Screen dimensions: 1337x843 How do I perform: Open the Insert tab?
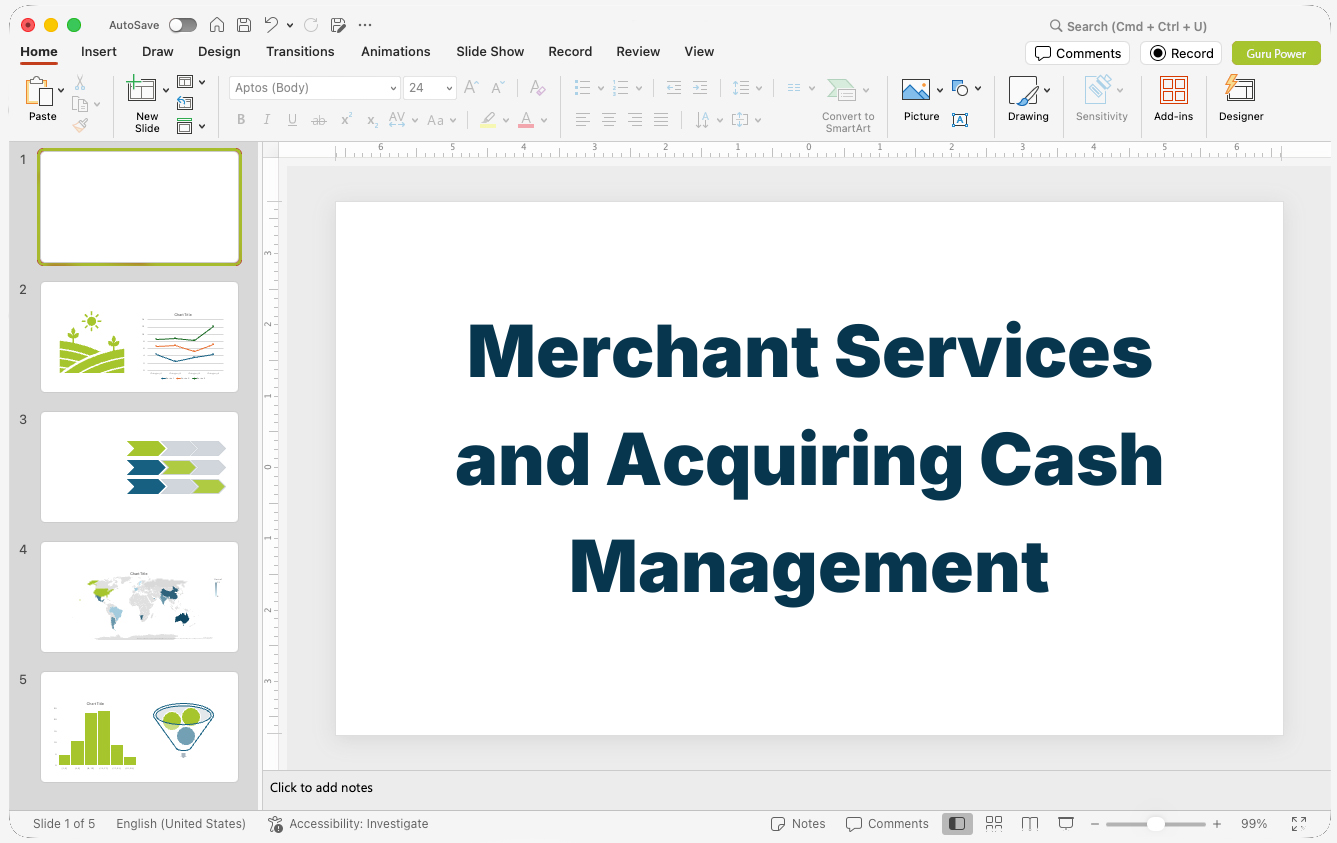(x=99, y=52)
